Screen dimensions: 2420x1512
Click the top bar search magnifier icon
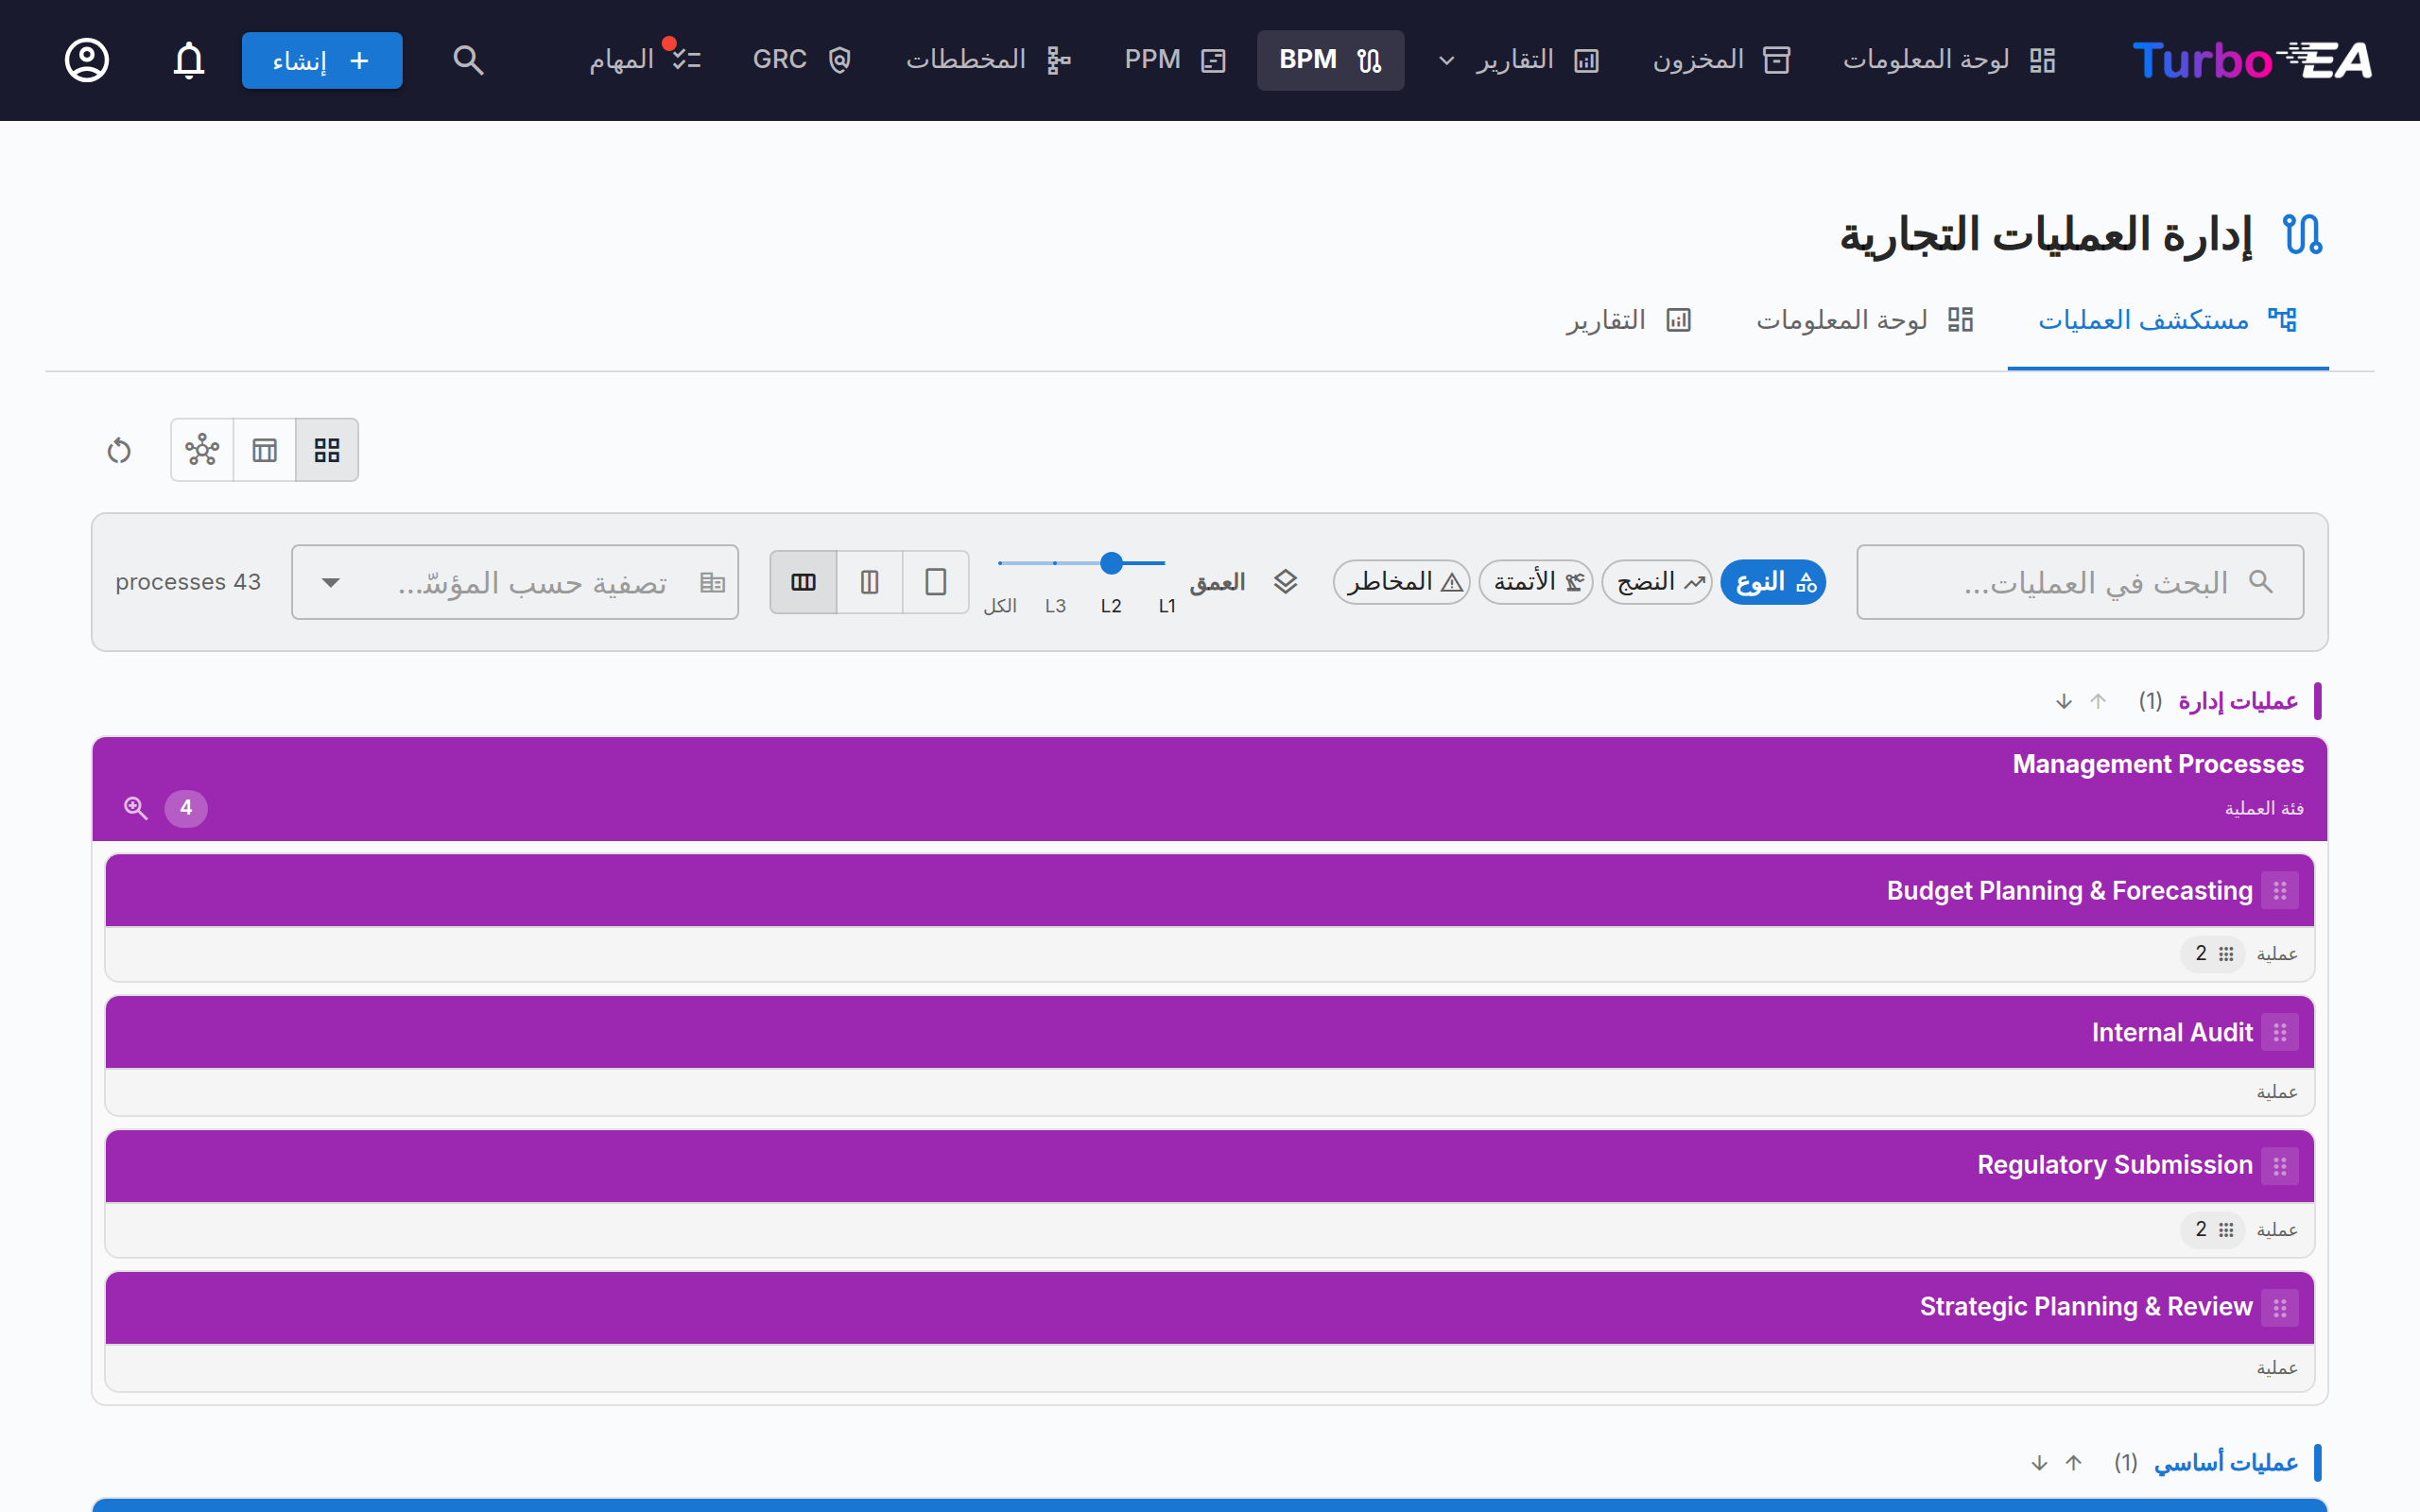coord(468,60)
